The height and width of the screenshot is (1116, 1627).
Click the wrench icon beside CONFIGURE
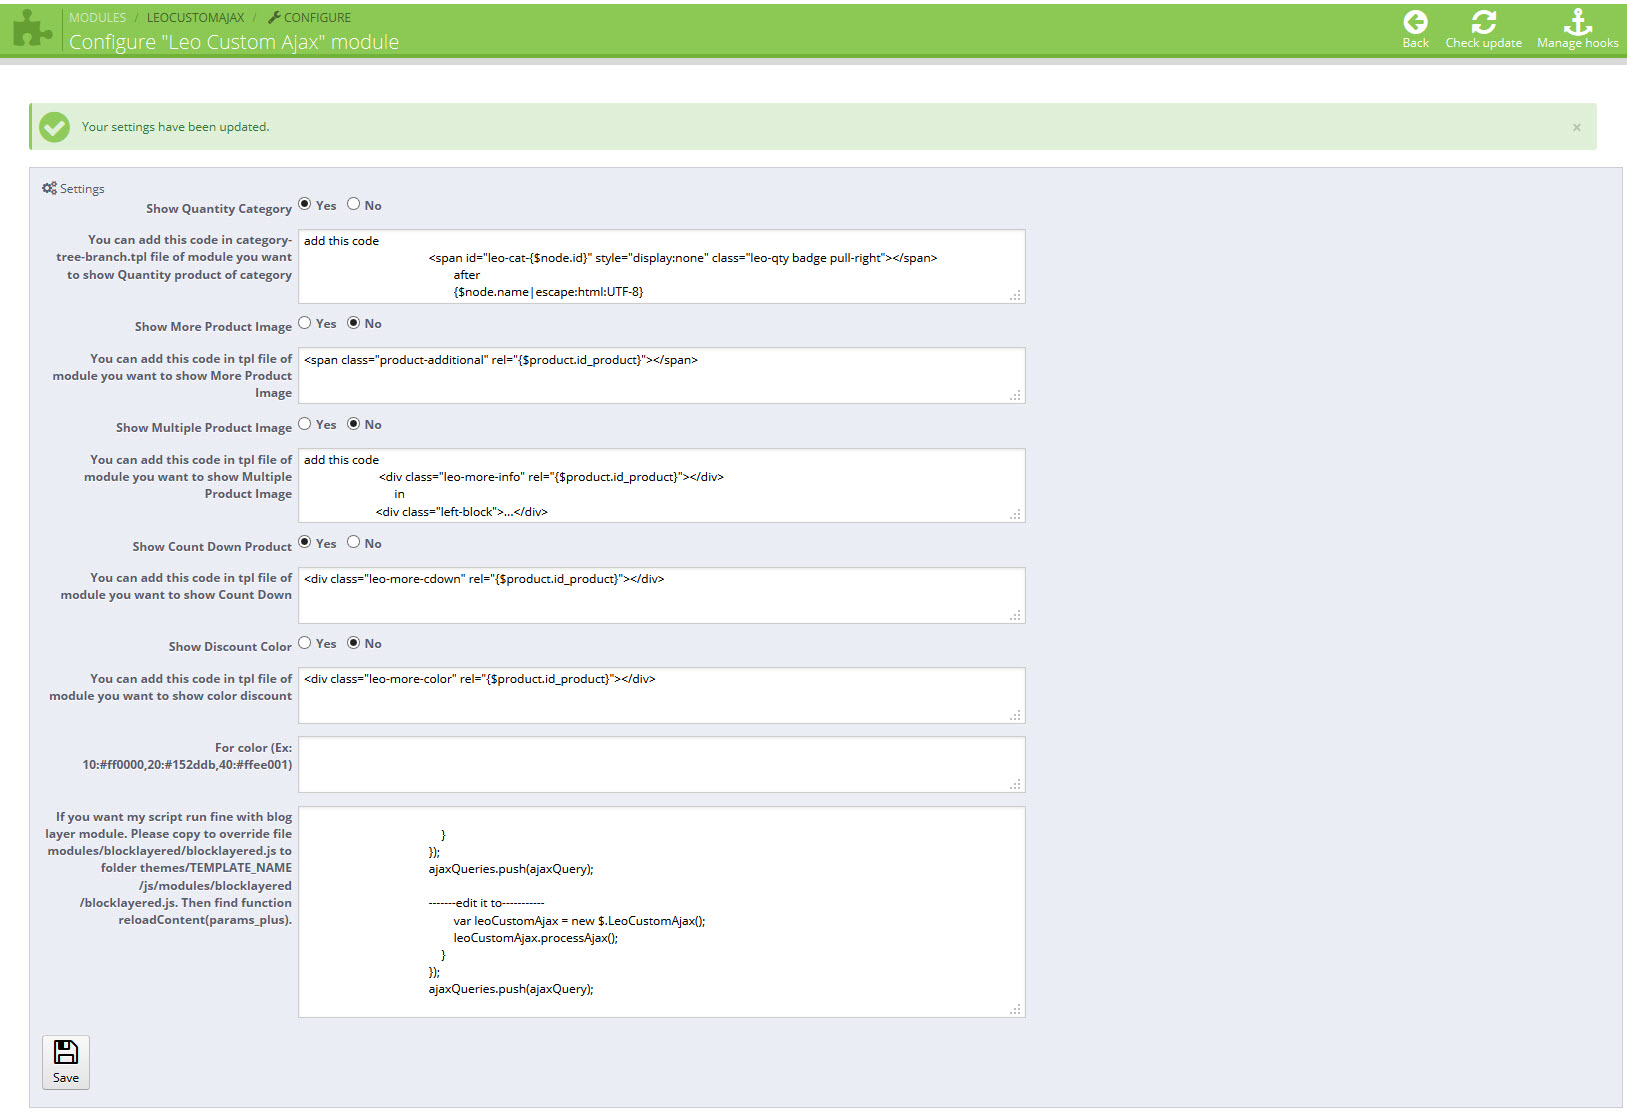[x=274, y=17]
